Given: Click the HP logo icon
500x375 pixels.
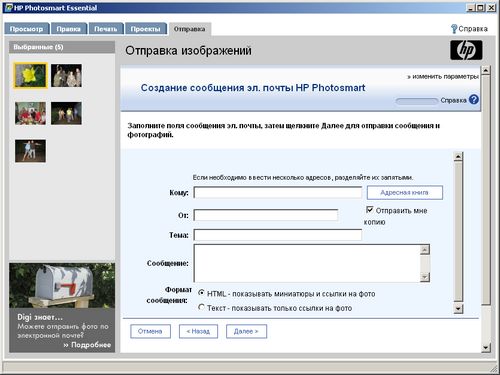Looking at the screenshot, I should pos(466,50).
